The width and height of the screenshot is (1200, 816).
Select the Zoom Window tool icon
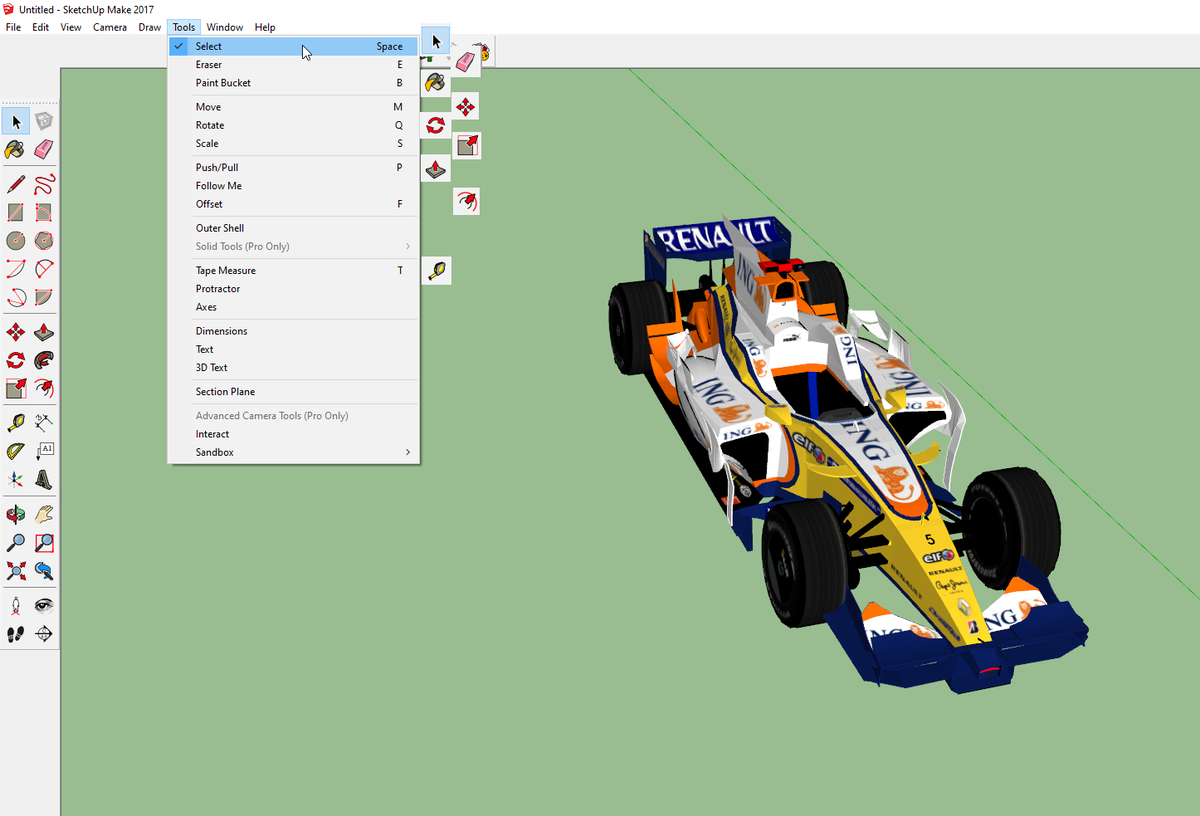pos(44,543)
